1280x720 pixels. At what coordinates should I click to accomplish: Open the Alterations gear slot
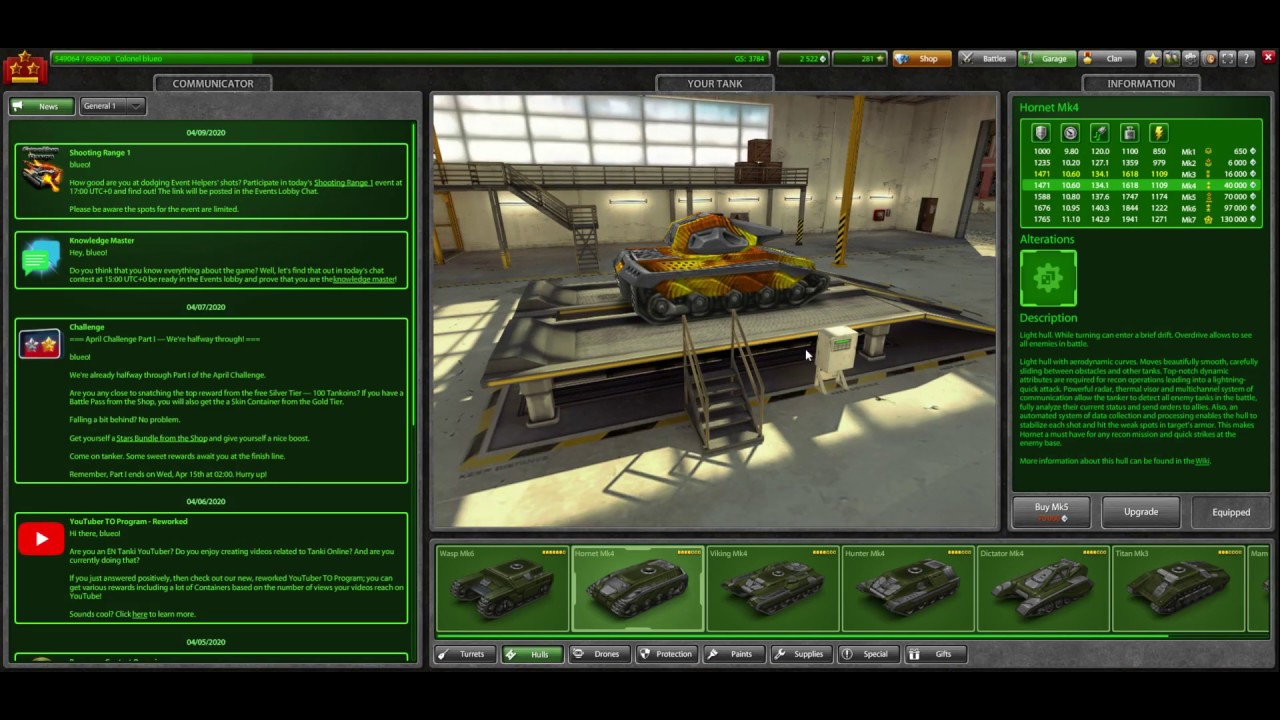pos(1048,278)
